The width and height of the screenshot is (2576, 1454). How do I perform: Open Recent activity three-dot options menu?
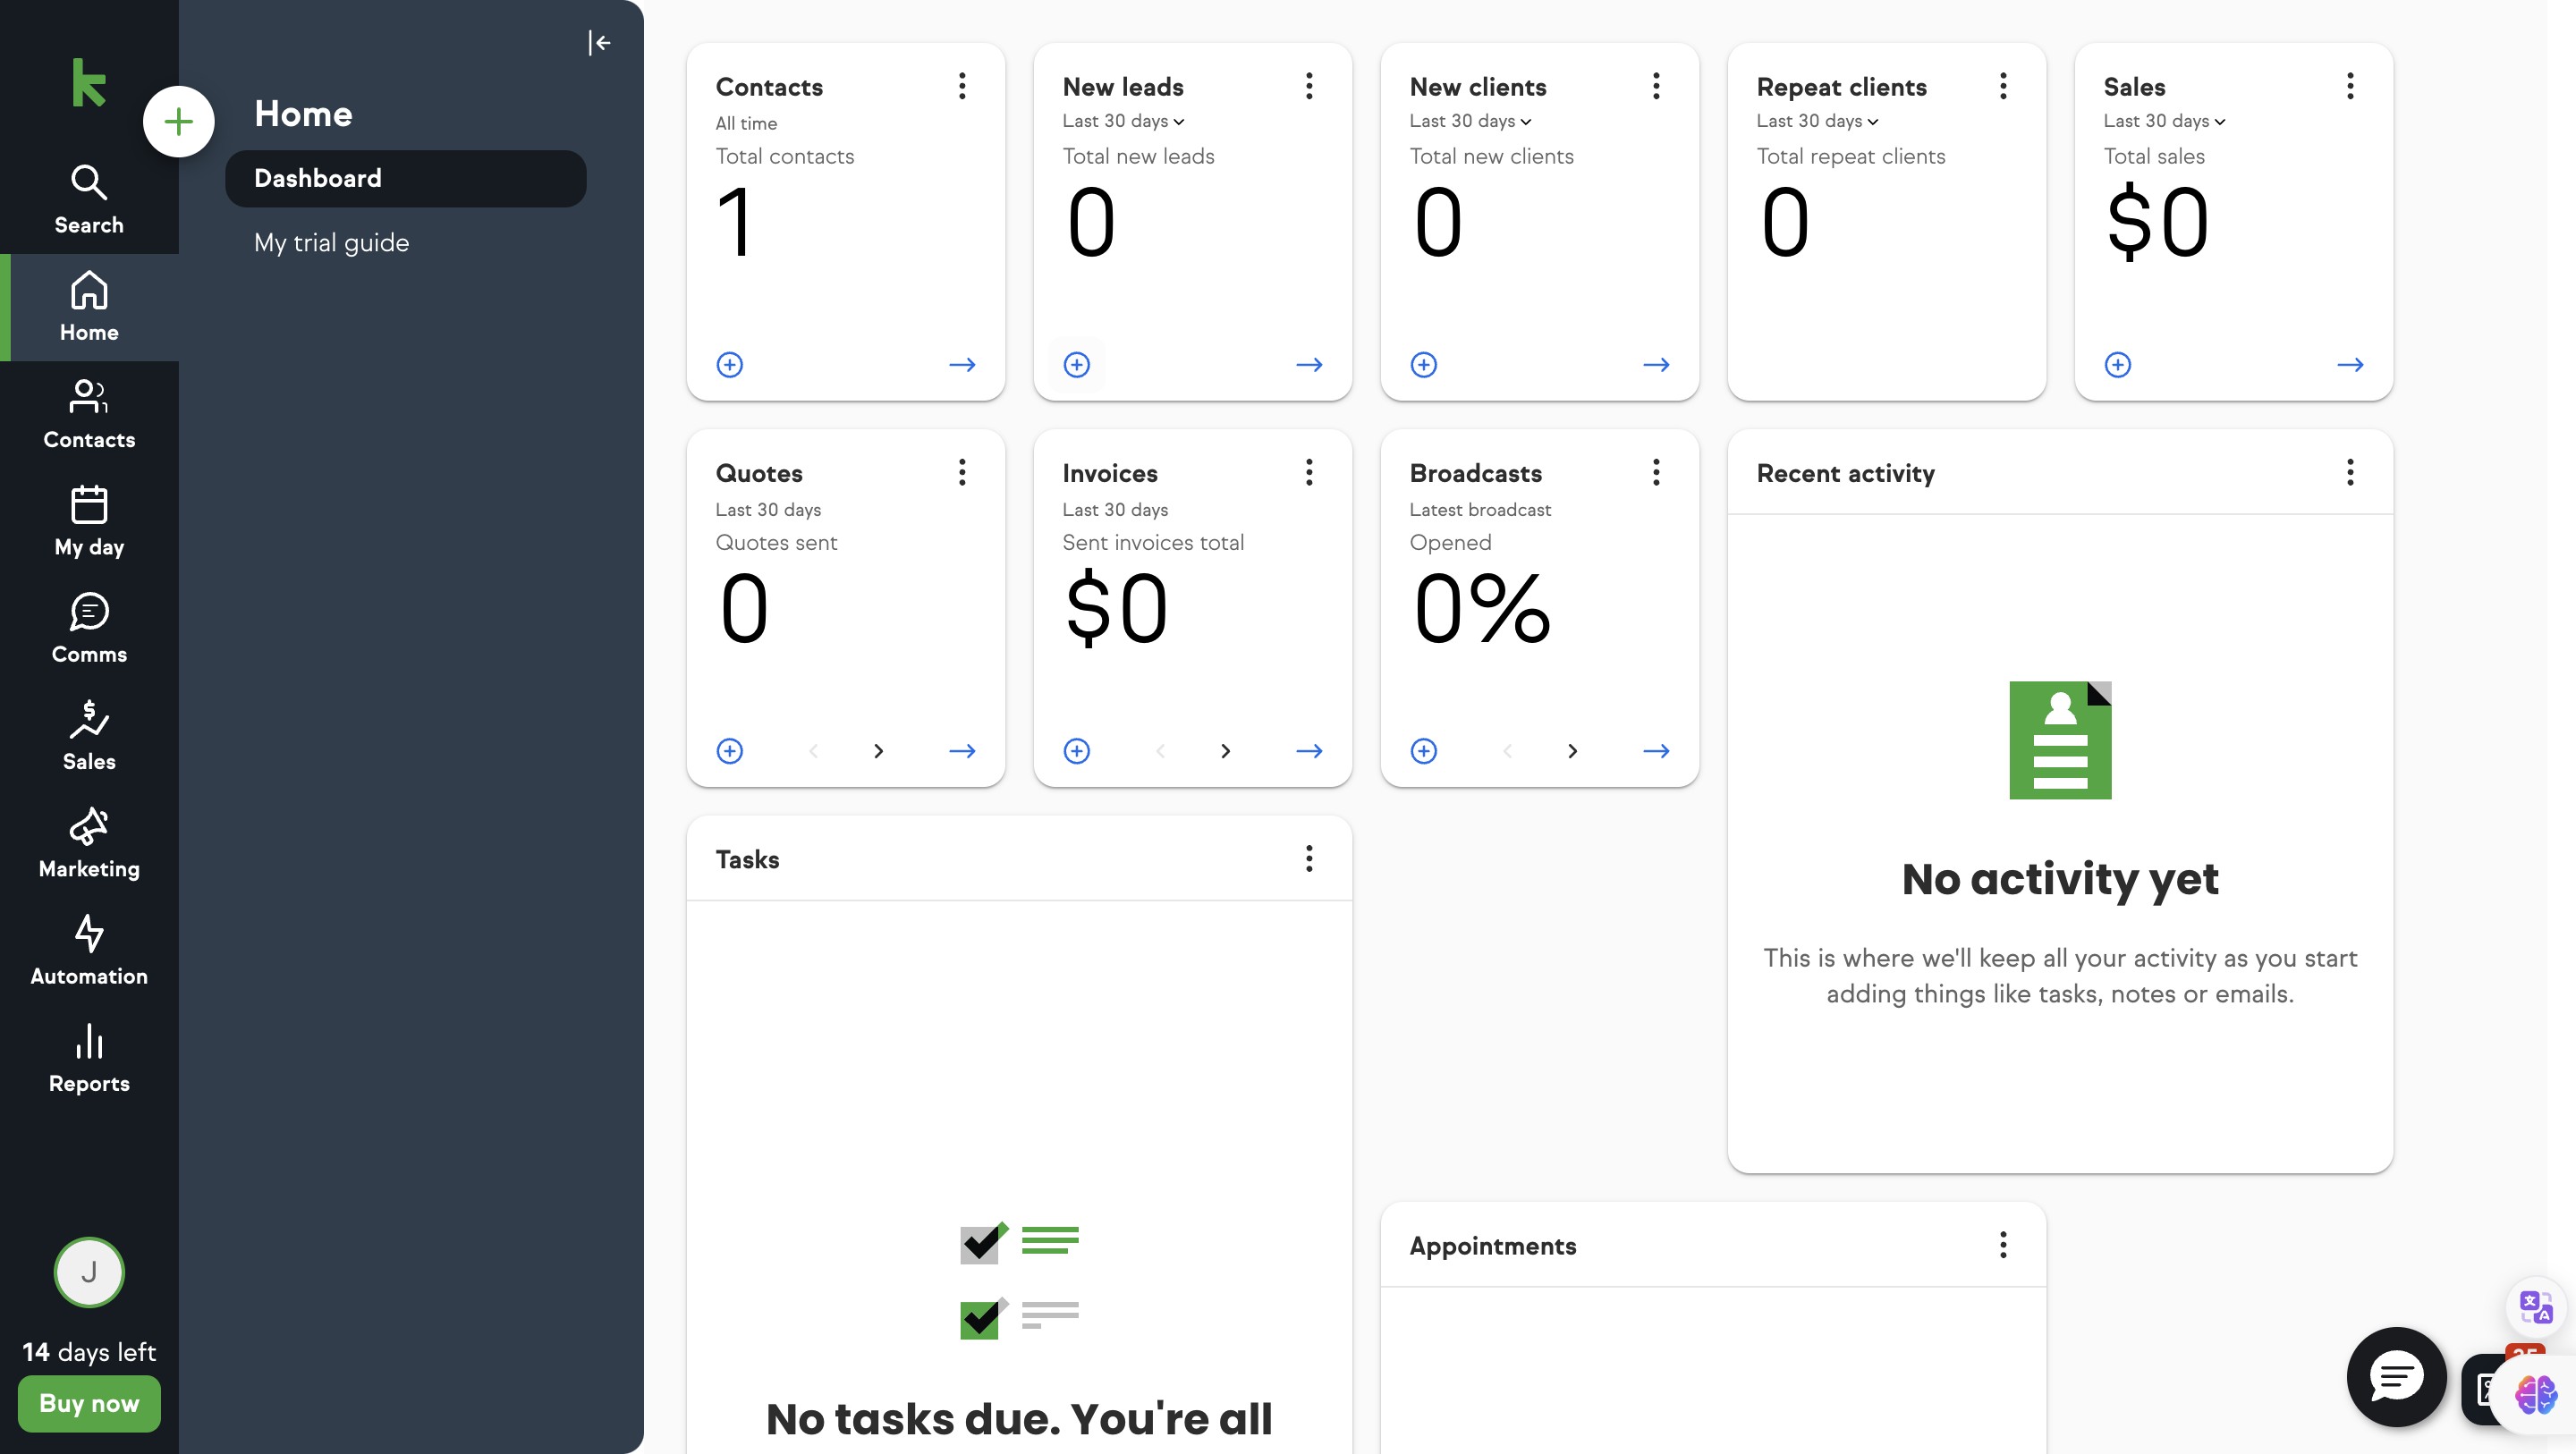(2350, 472)
